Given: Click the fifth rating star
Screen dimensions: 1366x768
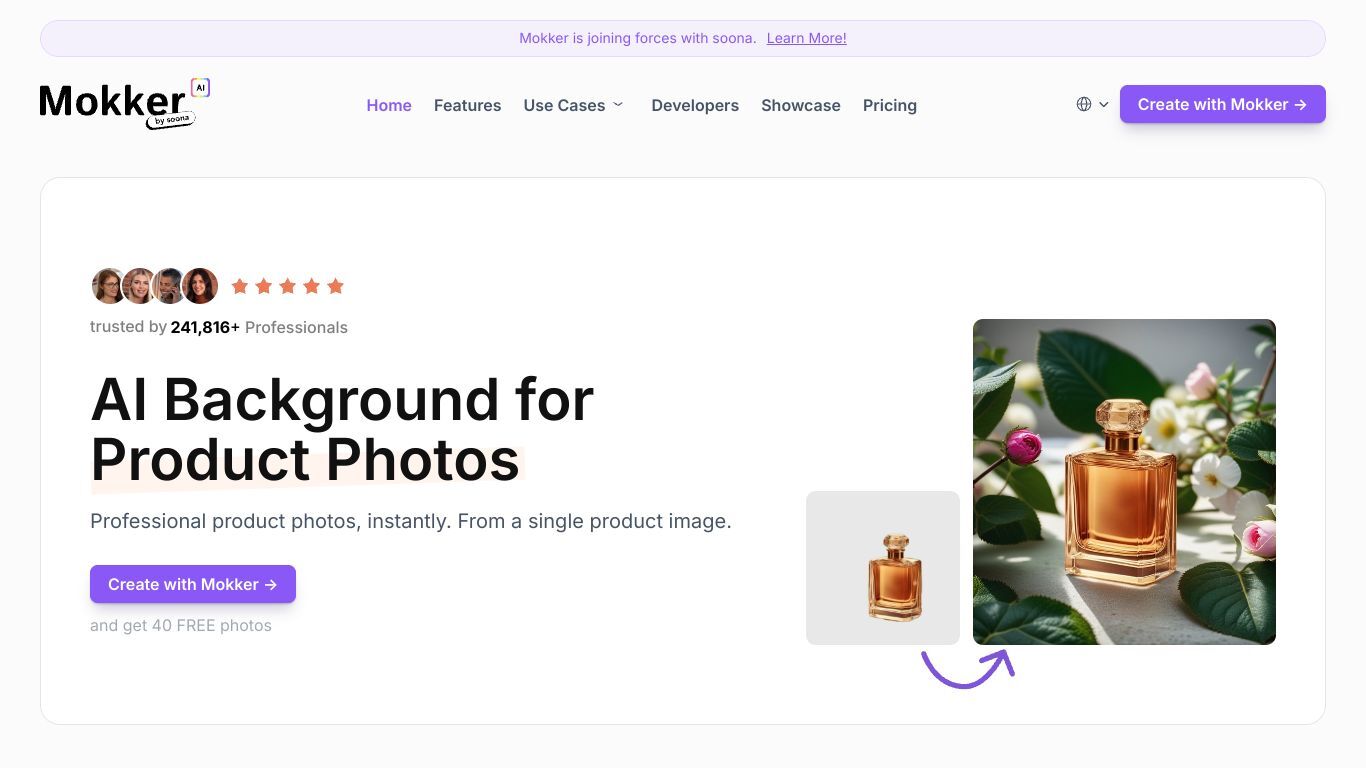Looking at the screenshot, I should point(336,286).
